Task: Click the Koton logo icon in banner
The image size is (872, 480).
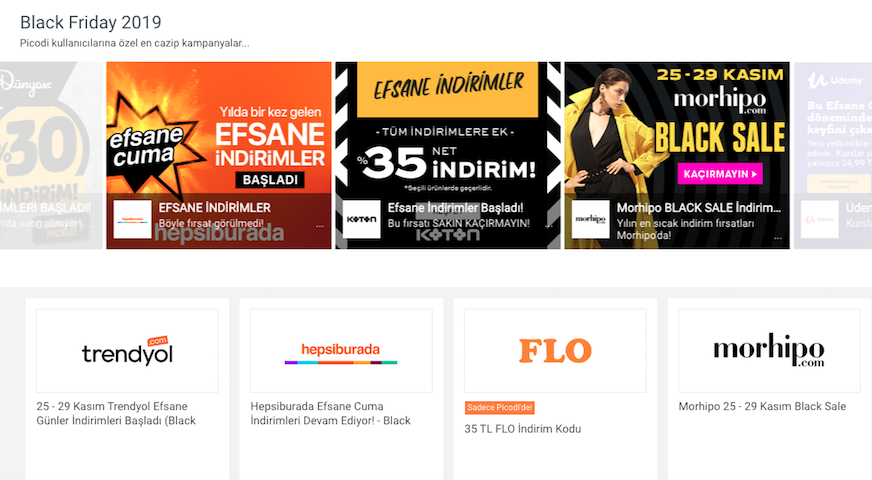Action: [361, 220]
